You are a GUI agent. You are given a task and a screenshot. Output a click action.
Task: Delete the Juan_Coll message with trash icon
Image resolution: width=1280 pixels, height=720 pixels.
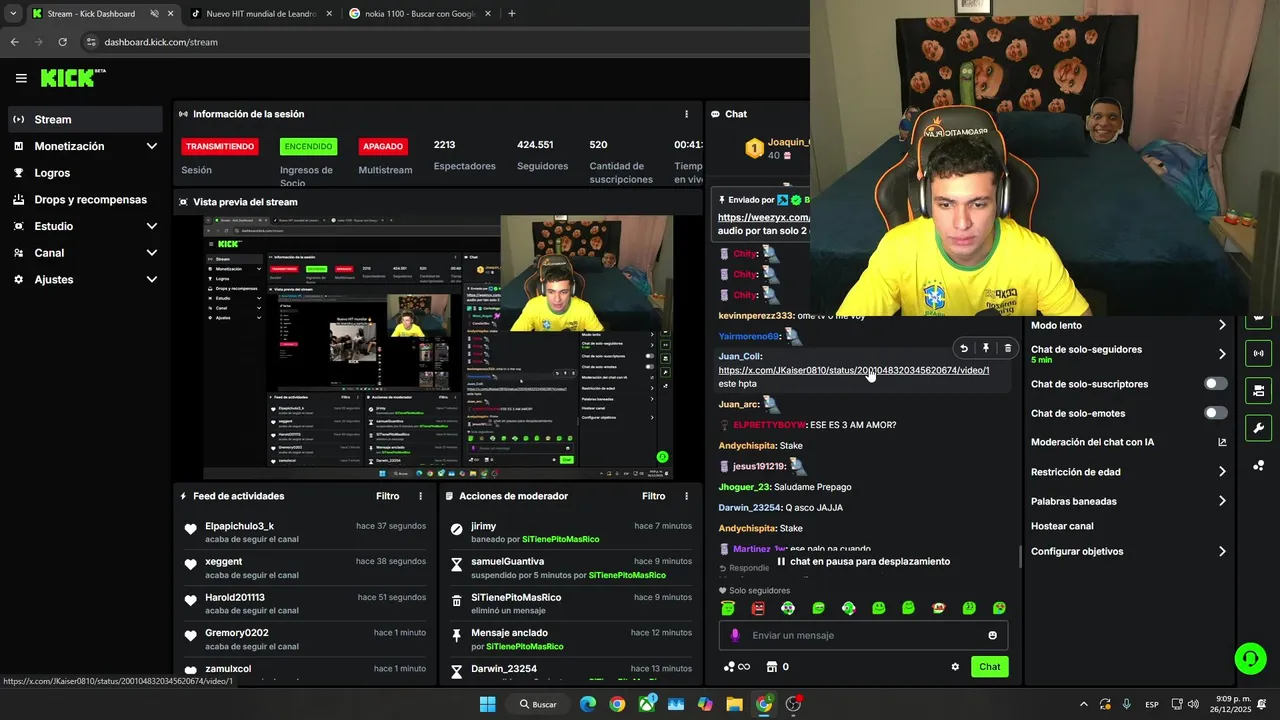coord(1007,348)
